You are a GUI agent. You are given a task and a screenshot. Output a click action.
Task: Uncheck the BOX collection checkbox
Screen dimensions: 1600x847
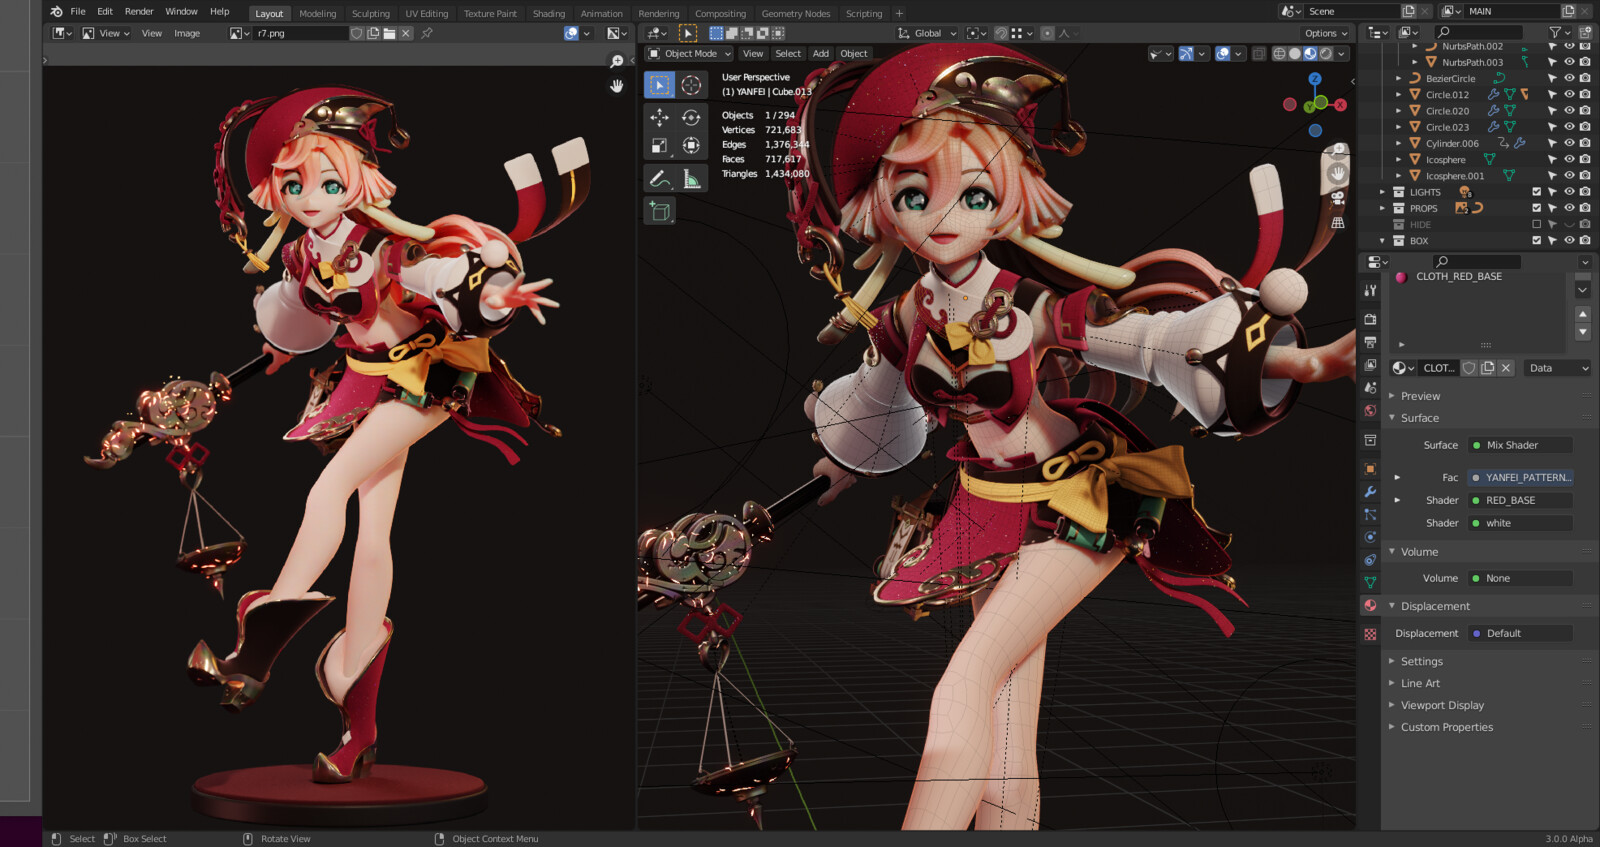coord(1537,240)
